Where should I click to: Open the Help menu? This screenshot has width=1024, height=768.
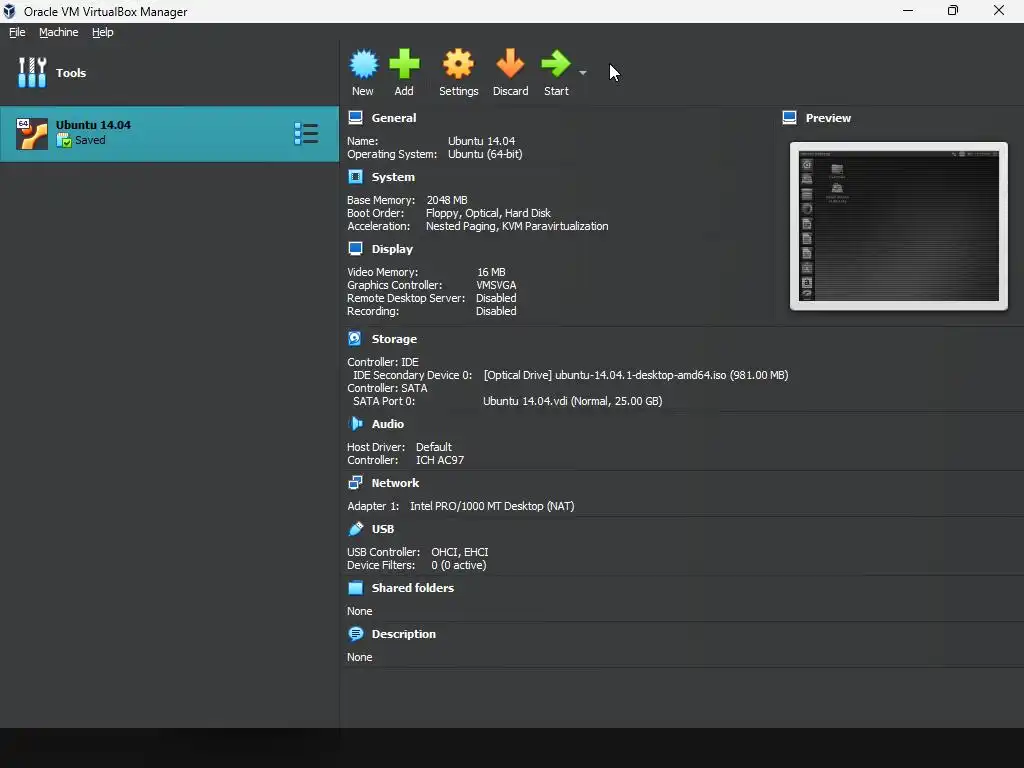[x=103, y=32]
